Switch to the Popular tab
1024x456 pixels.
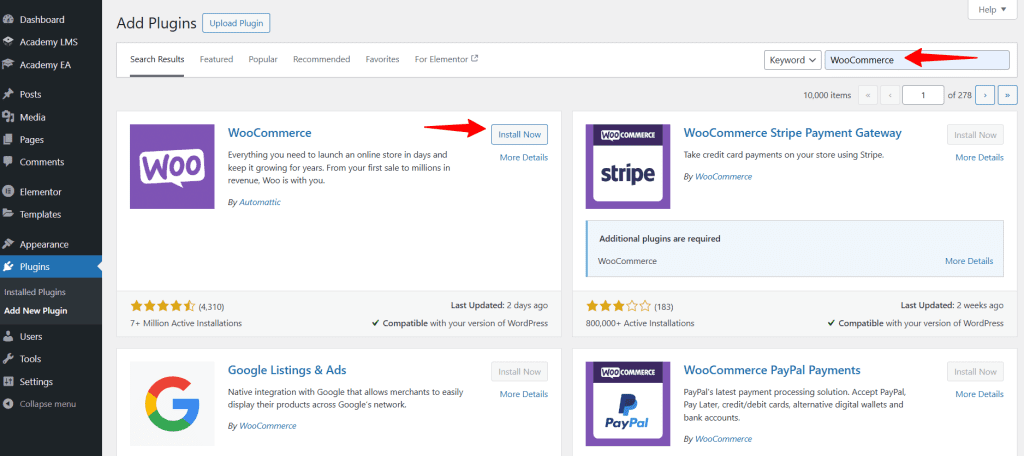click(x=263, y=59)
